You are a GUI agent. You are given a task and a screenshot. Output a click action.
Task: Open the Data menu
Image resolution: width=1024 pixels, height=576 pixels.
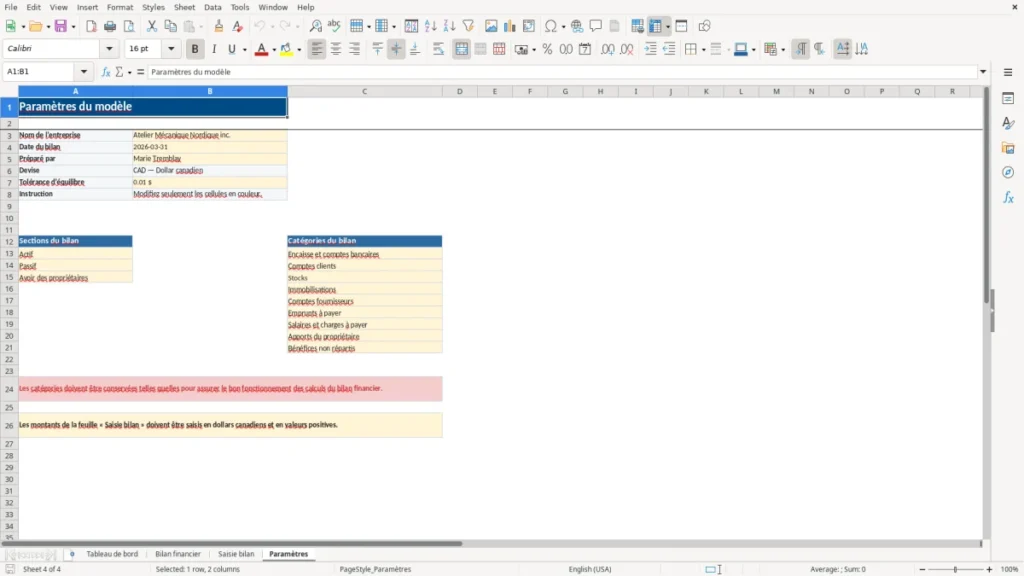click(x=213, y=7)
